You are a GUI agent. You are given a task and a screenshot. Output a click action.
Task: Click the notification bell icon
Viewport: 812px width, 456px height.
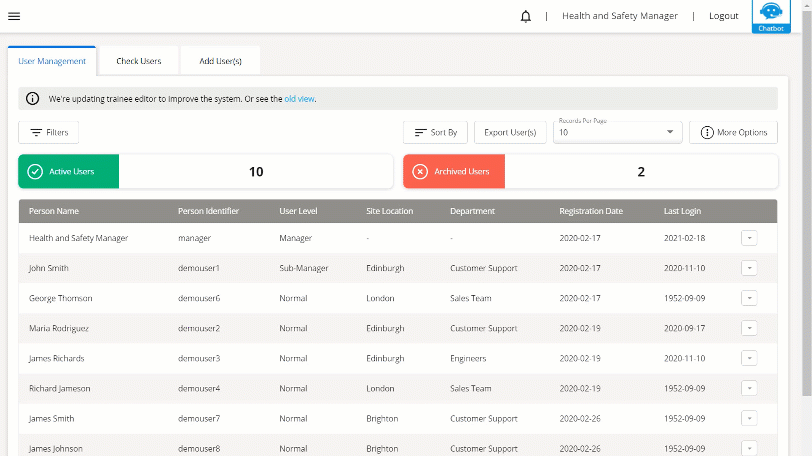tap(526, 16)
